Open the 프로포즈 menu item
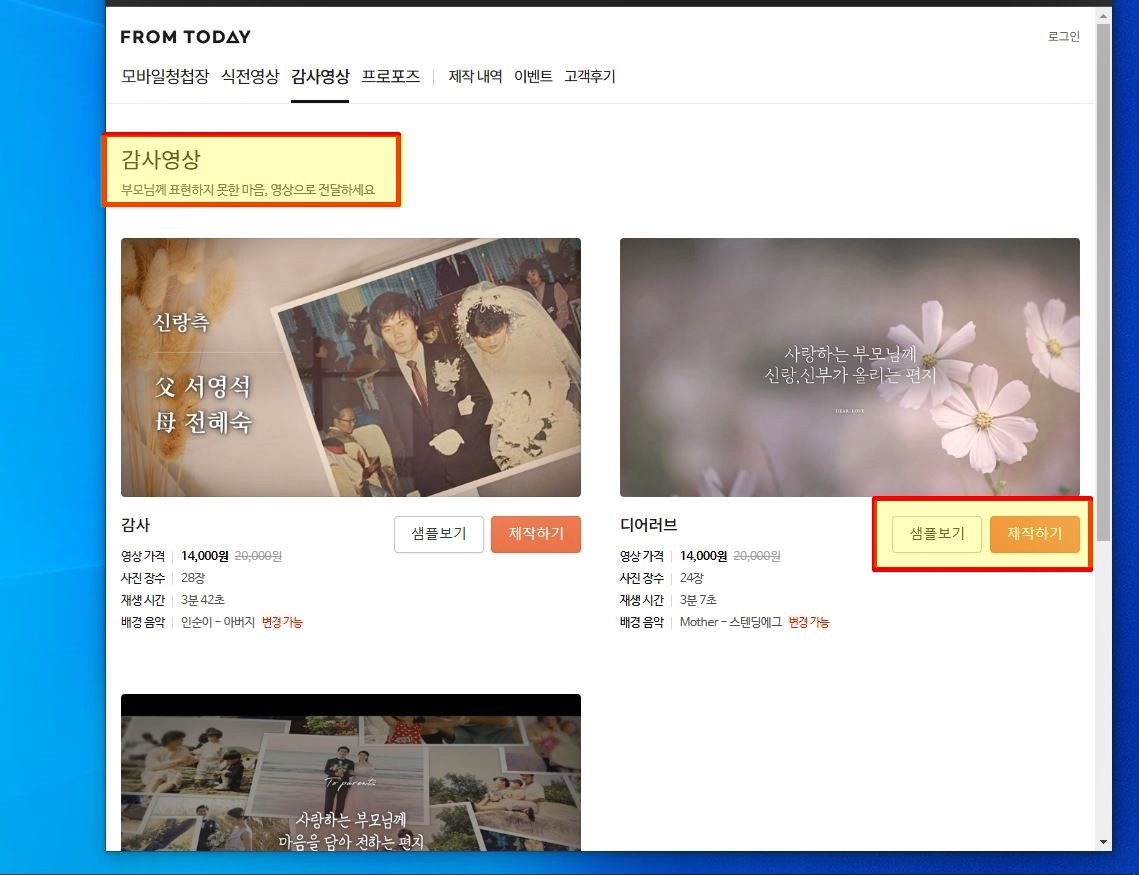Image resolution: width=1139 pixels, height=875 pixels. tap(391, 76)
